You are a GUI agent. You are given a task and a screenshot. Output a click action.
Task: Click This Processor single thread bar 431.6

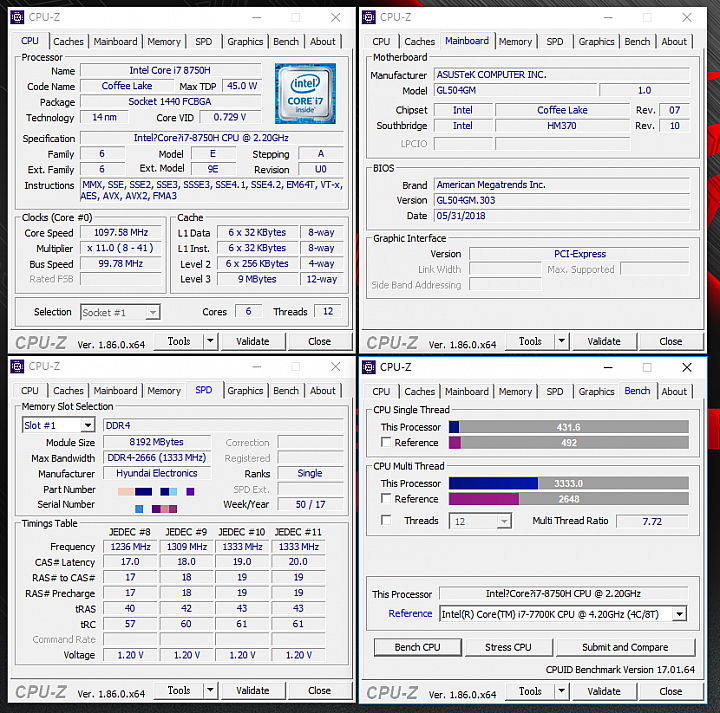tap(568, 427)
